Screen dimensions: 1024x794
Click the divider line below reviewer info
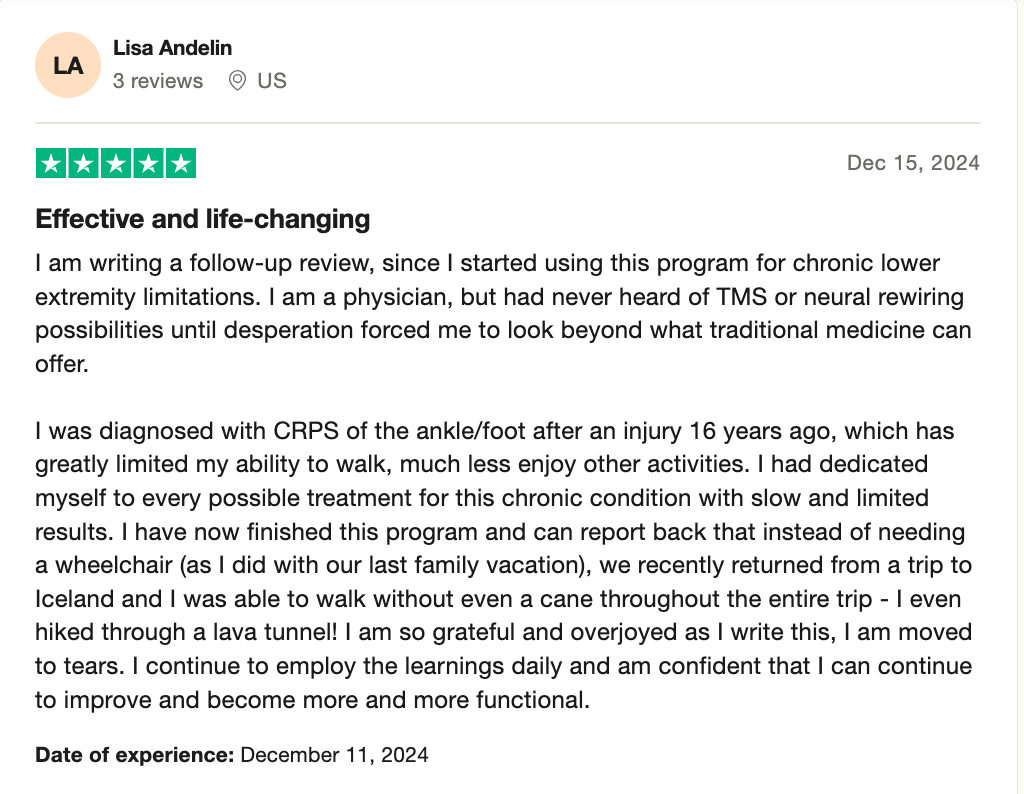coord(508,123)
